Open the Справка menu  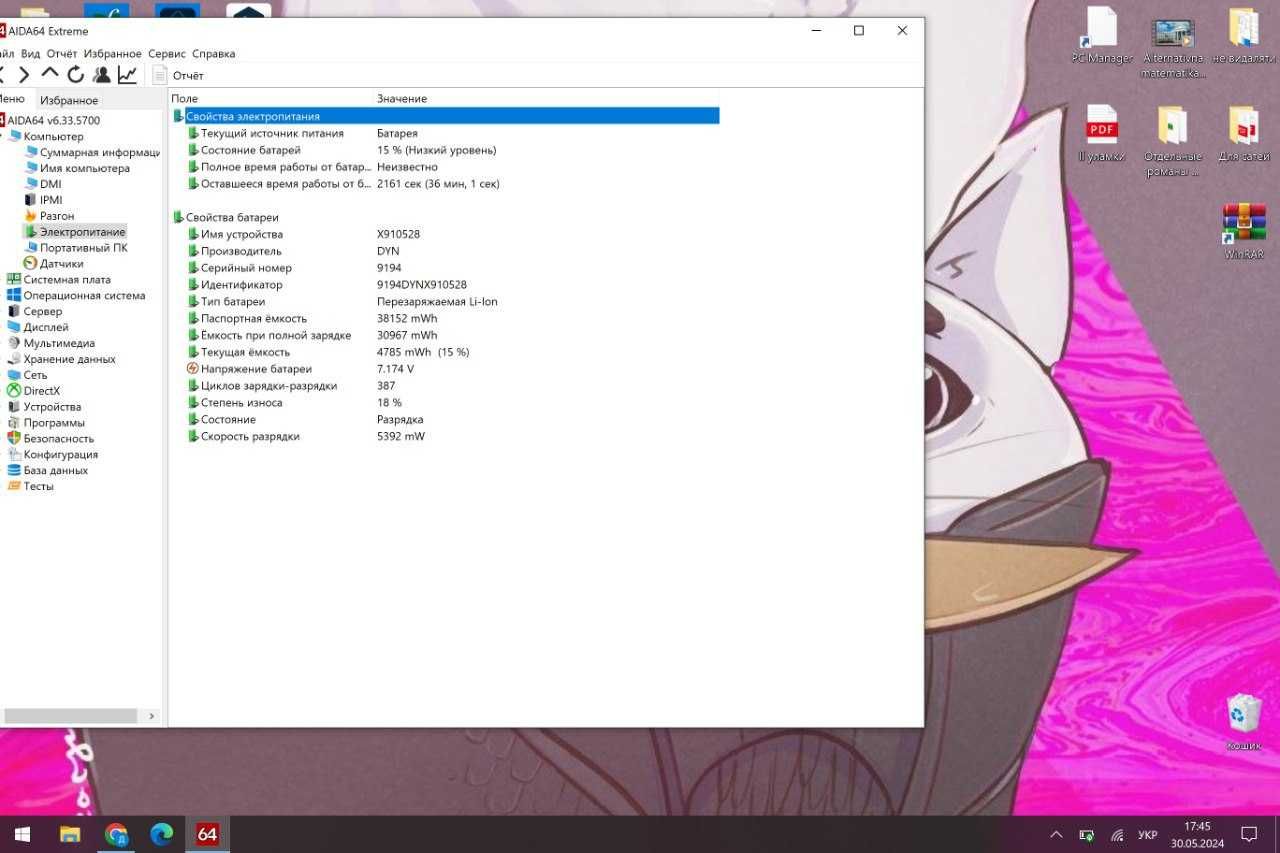click(x=214, y=53)
